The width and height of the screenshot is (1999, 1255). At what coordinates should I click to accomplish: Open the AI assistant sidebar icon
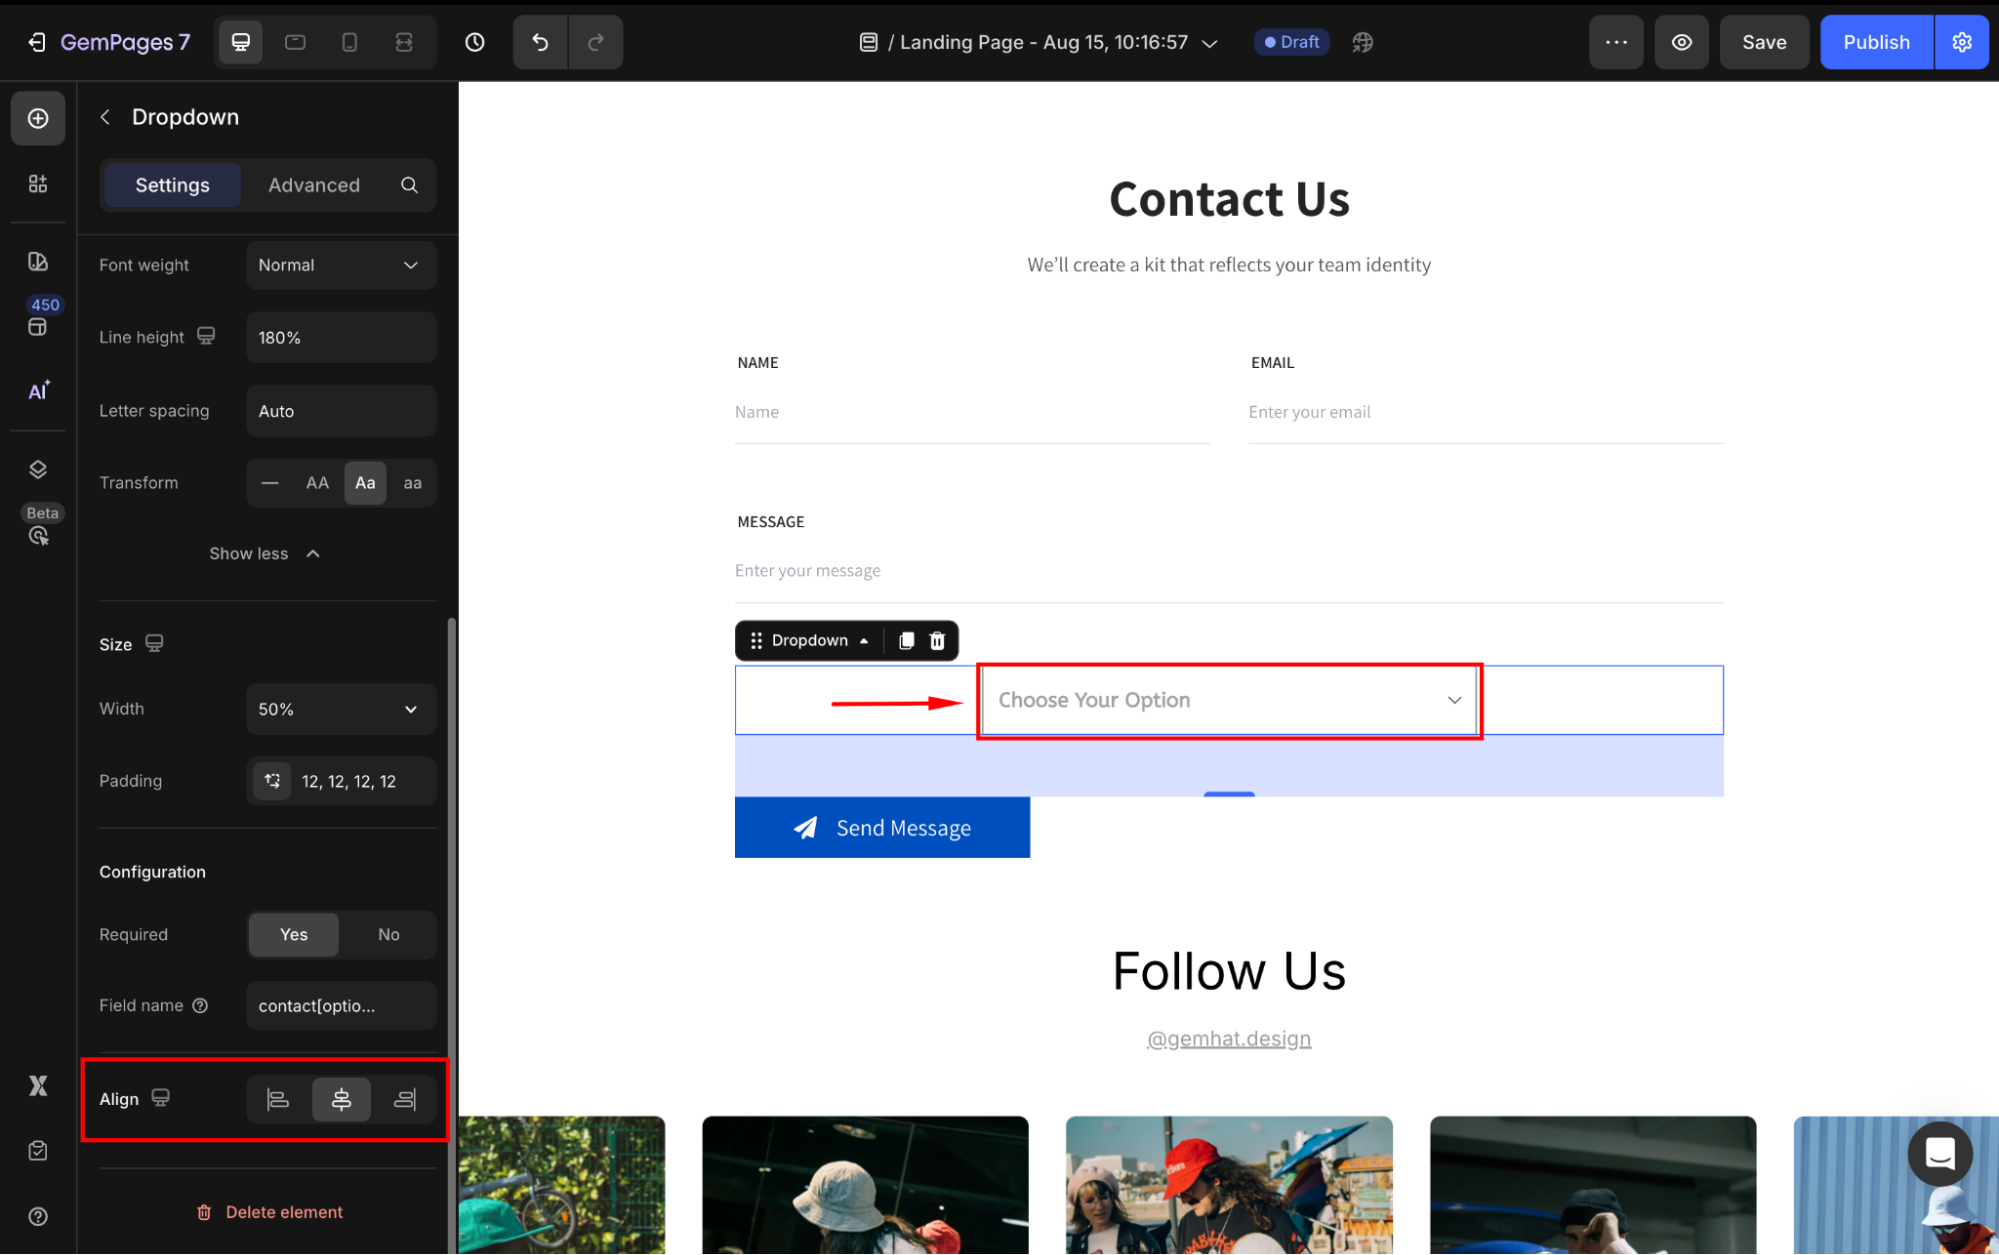[38, 391]
